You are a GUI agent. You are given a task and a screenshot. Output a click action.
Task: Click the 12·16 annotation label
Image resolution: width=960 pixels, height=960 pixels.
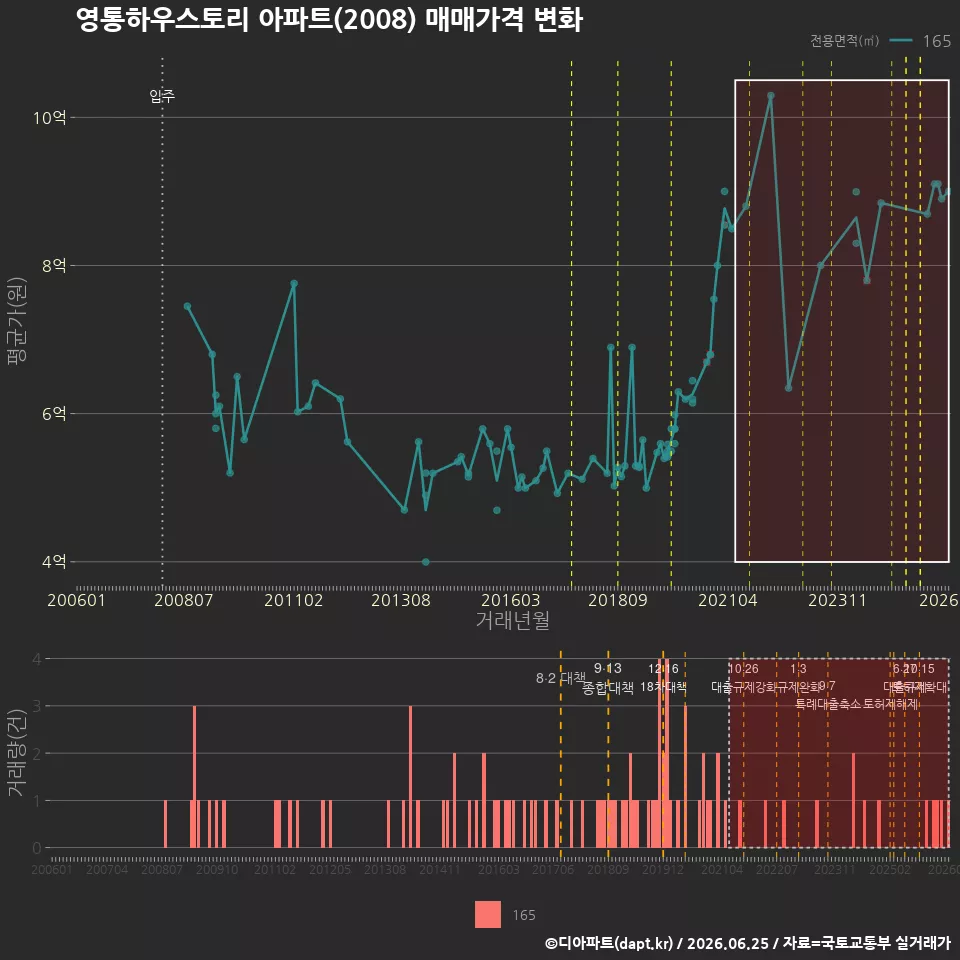(x=663, y=669)
